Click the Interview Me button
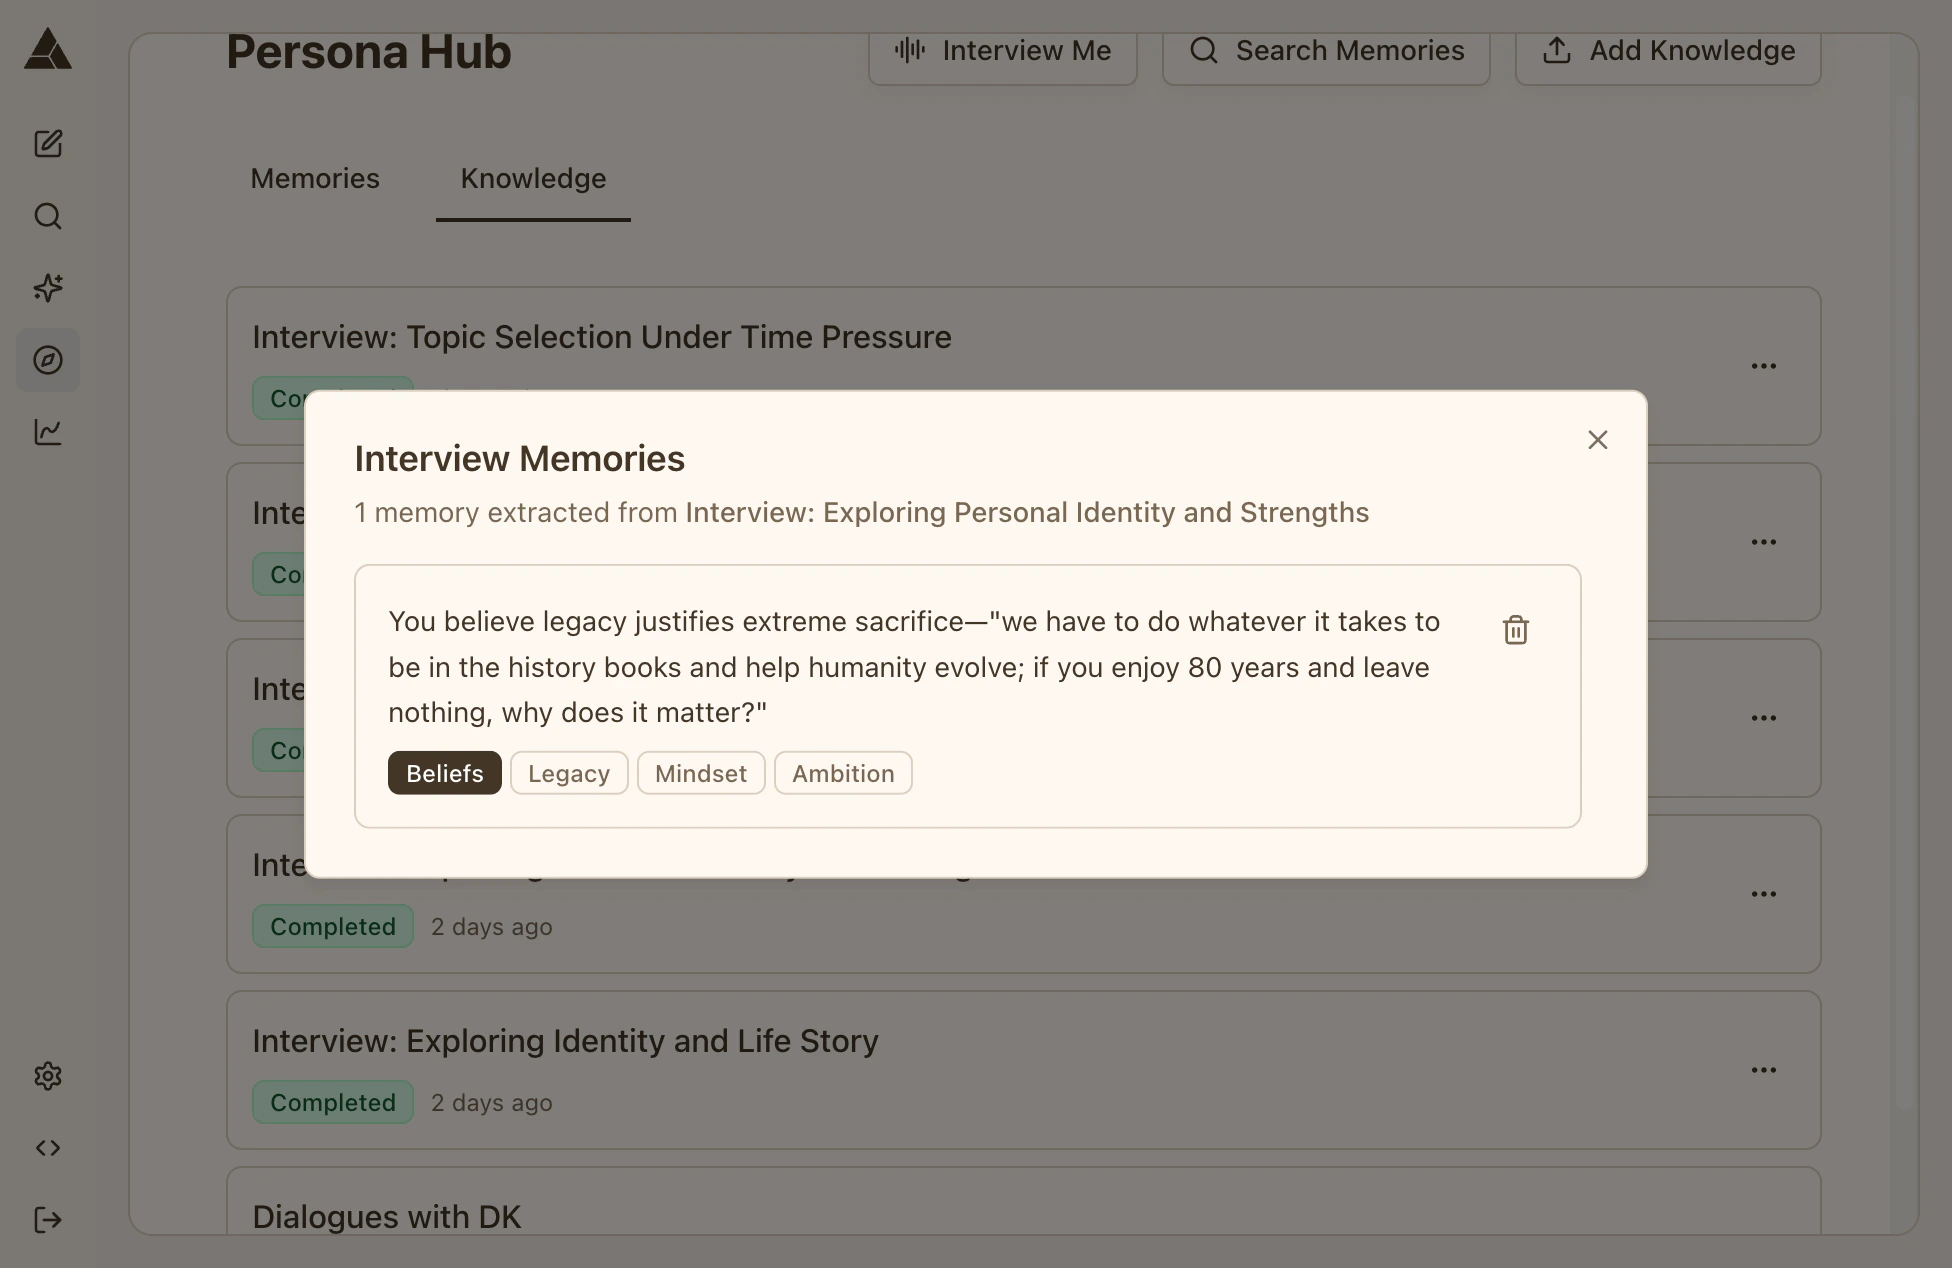 click(x=1002, y=51)
